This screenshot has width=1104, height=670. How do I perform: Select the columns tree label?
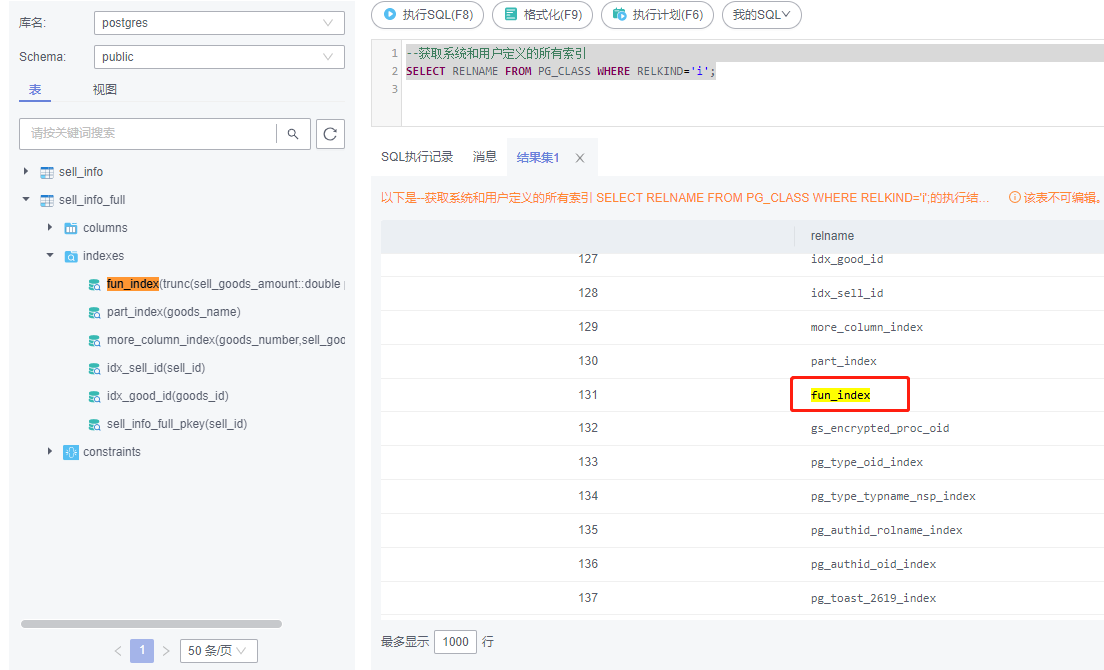click(106, 228)
